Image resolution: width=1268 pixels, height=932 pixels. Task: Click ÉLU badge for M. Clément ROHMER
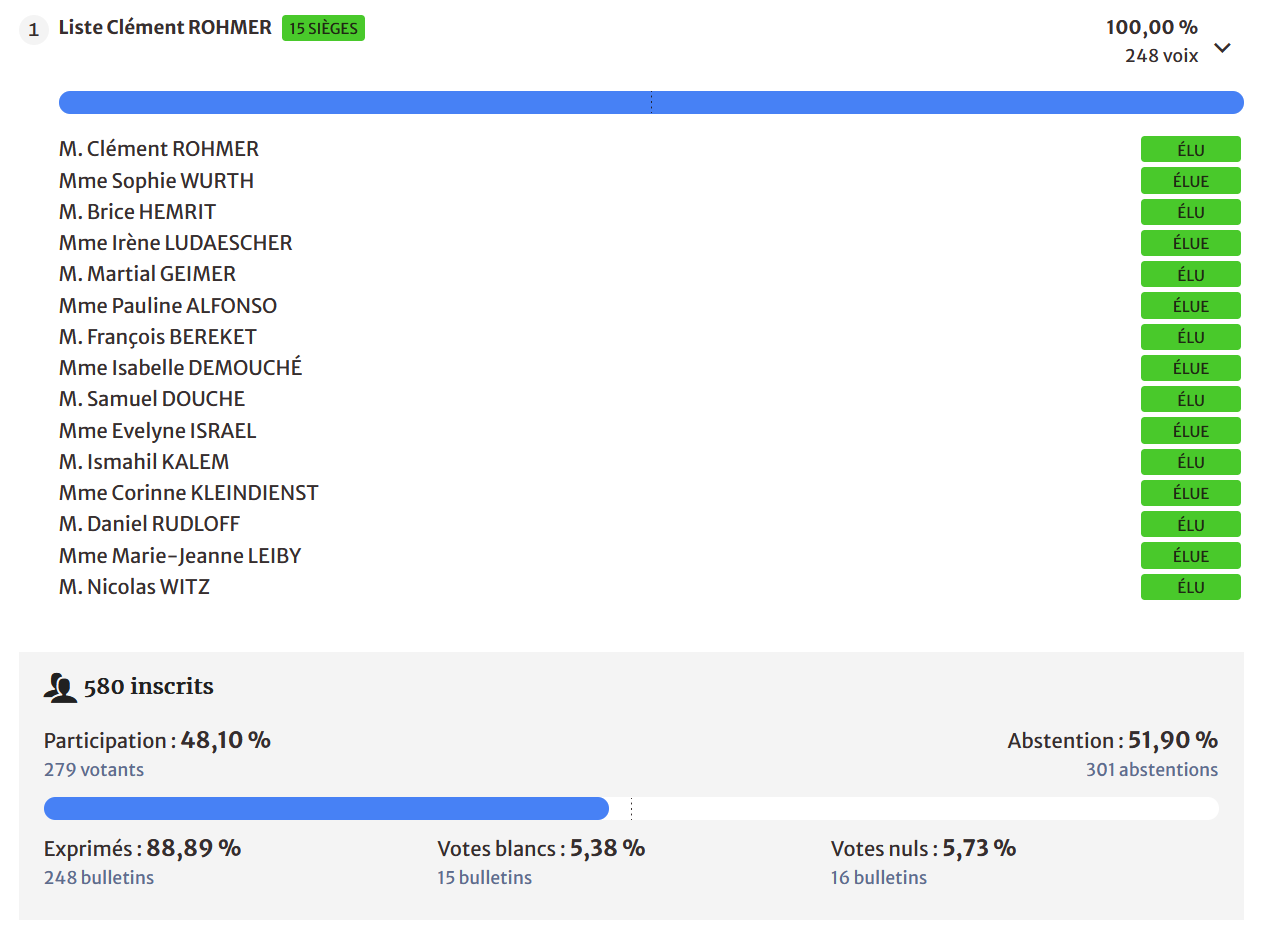[x=1190, y=150]
